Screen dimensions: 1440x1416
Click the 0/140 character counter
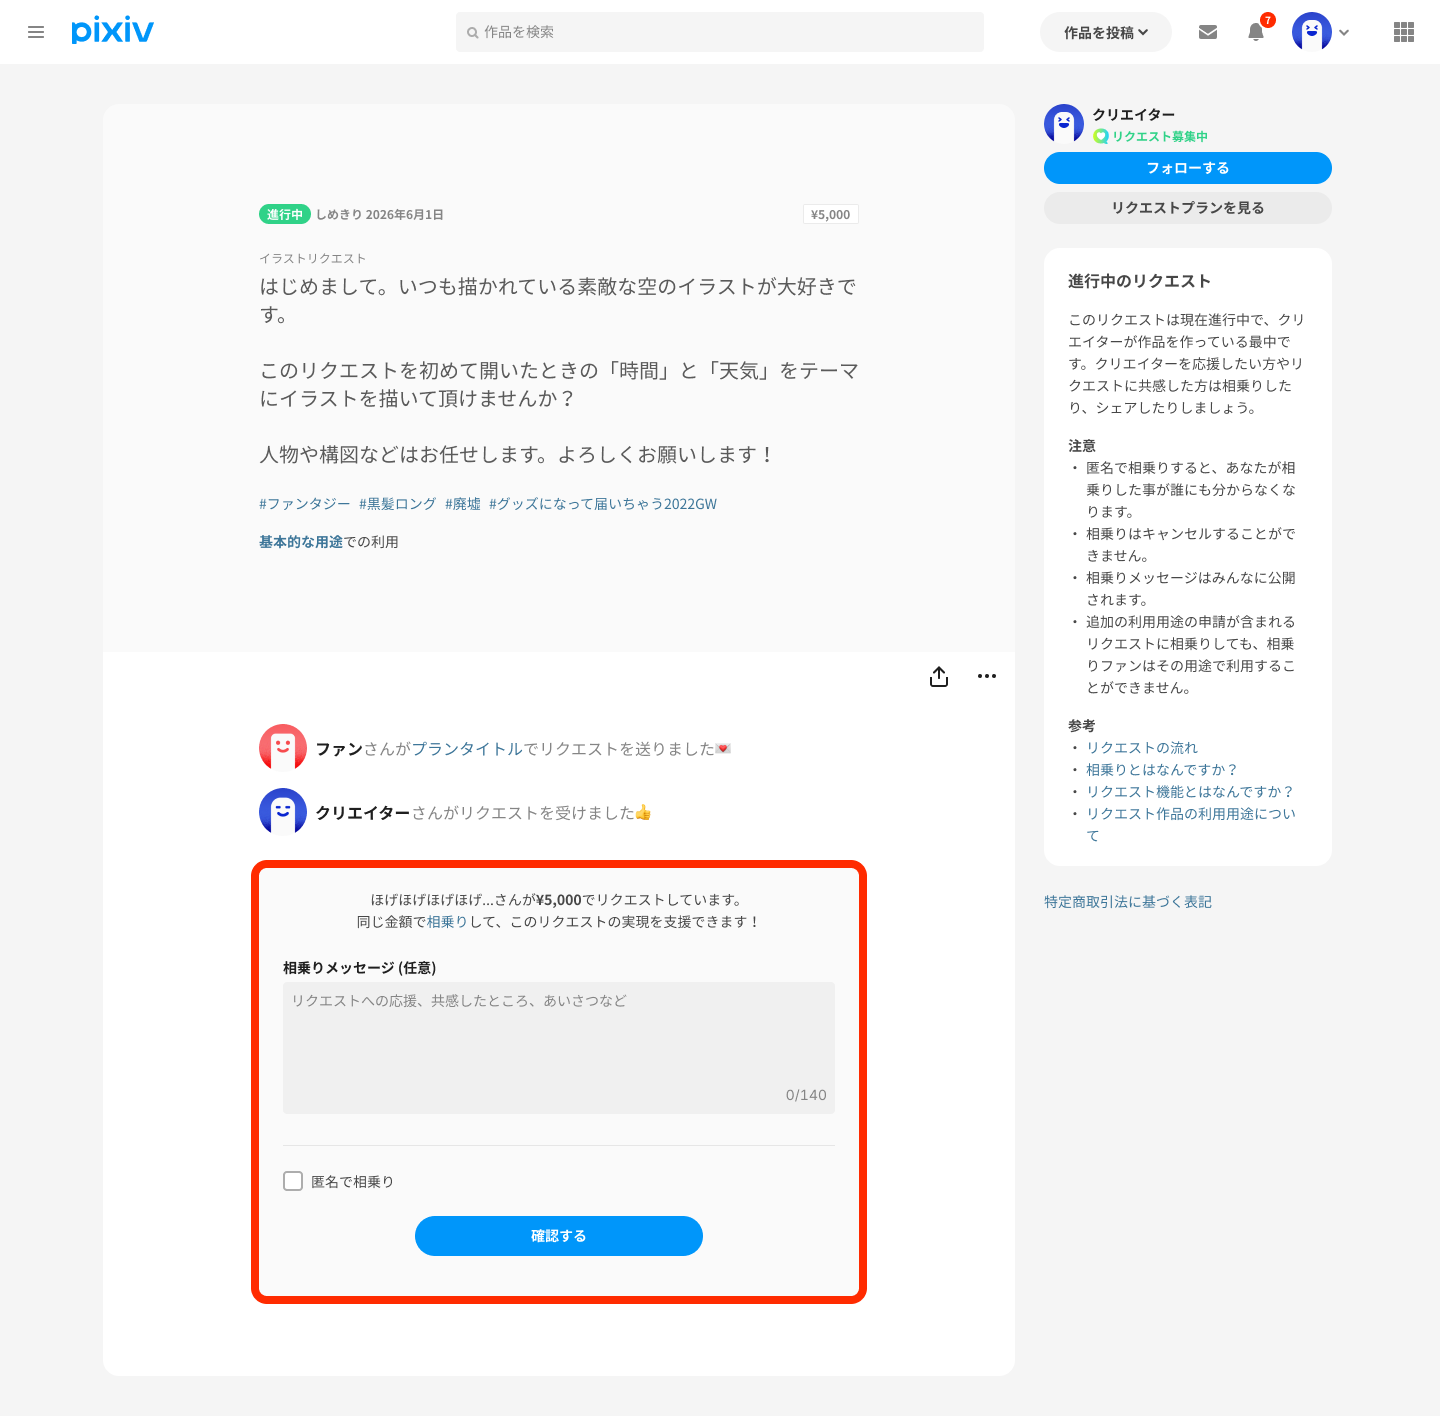(x=806, y=1095)
